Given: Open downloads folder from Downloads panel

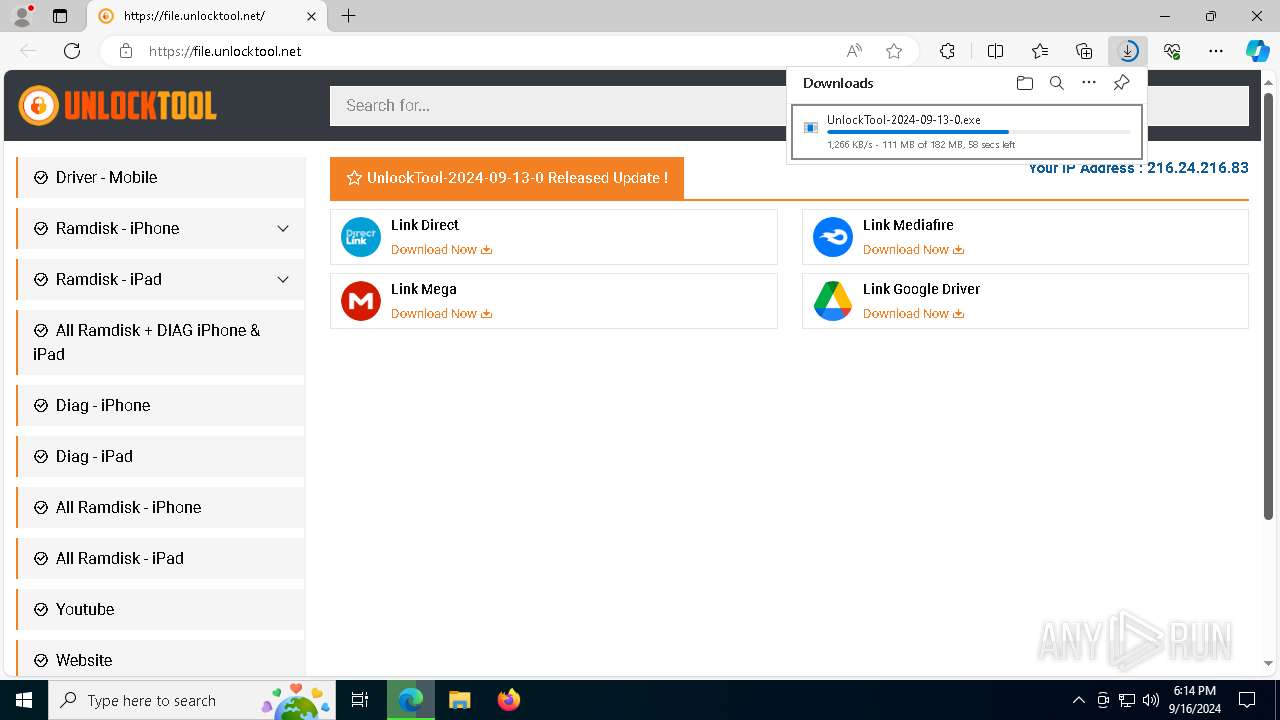Looking at the screenshot, I should tap(1024, 83).
